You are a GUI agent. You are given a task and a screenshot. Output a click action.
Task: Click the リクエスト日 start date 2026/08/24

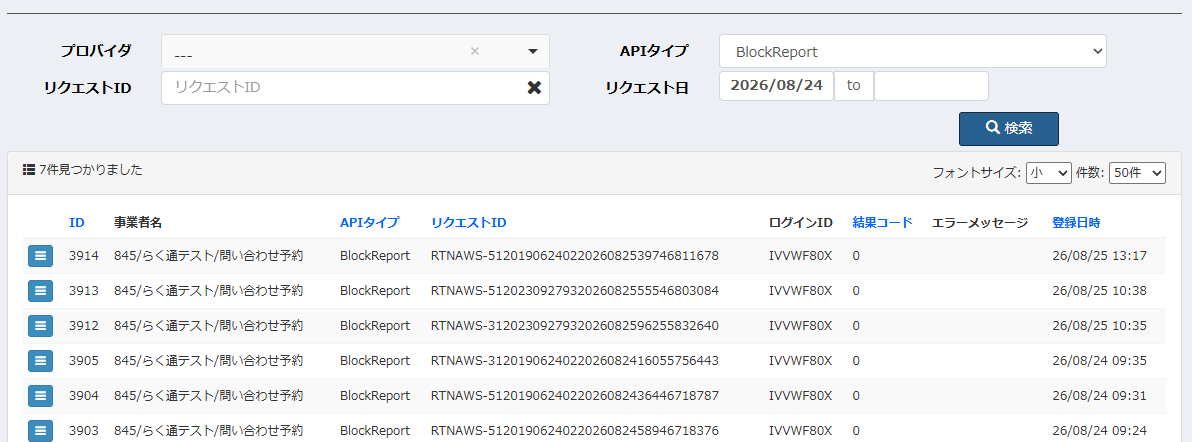[776, 86]
